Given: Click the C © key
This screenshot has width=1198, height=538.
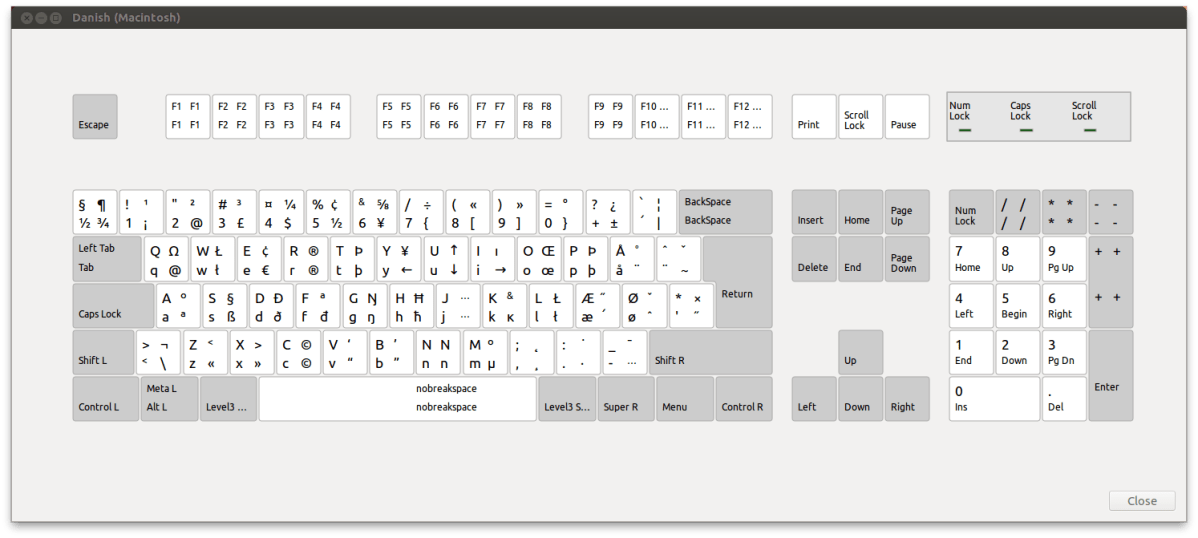Looking at the screenshot, I should tap(298, 352).
